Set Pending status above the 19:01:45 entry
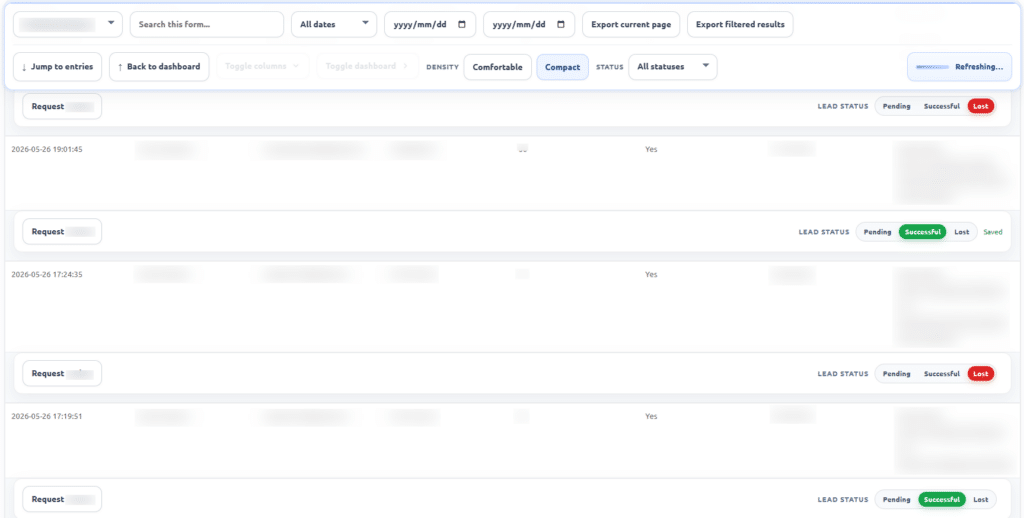The height and width of the screenshot is (518, 1024). click(897, 106)
